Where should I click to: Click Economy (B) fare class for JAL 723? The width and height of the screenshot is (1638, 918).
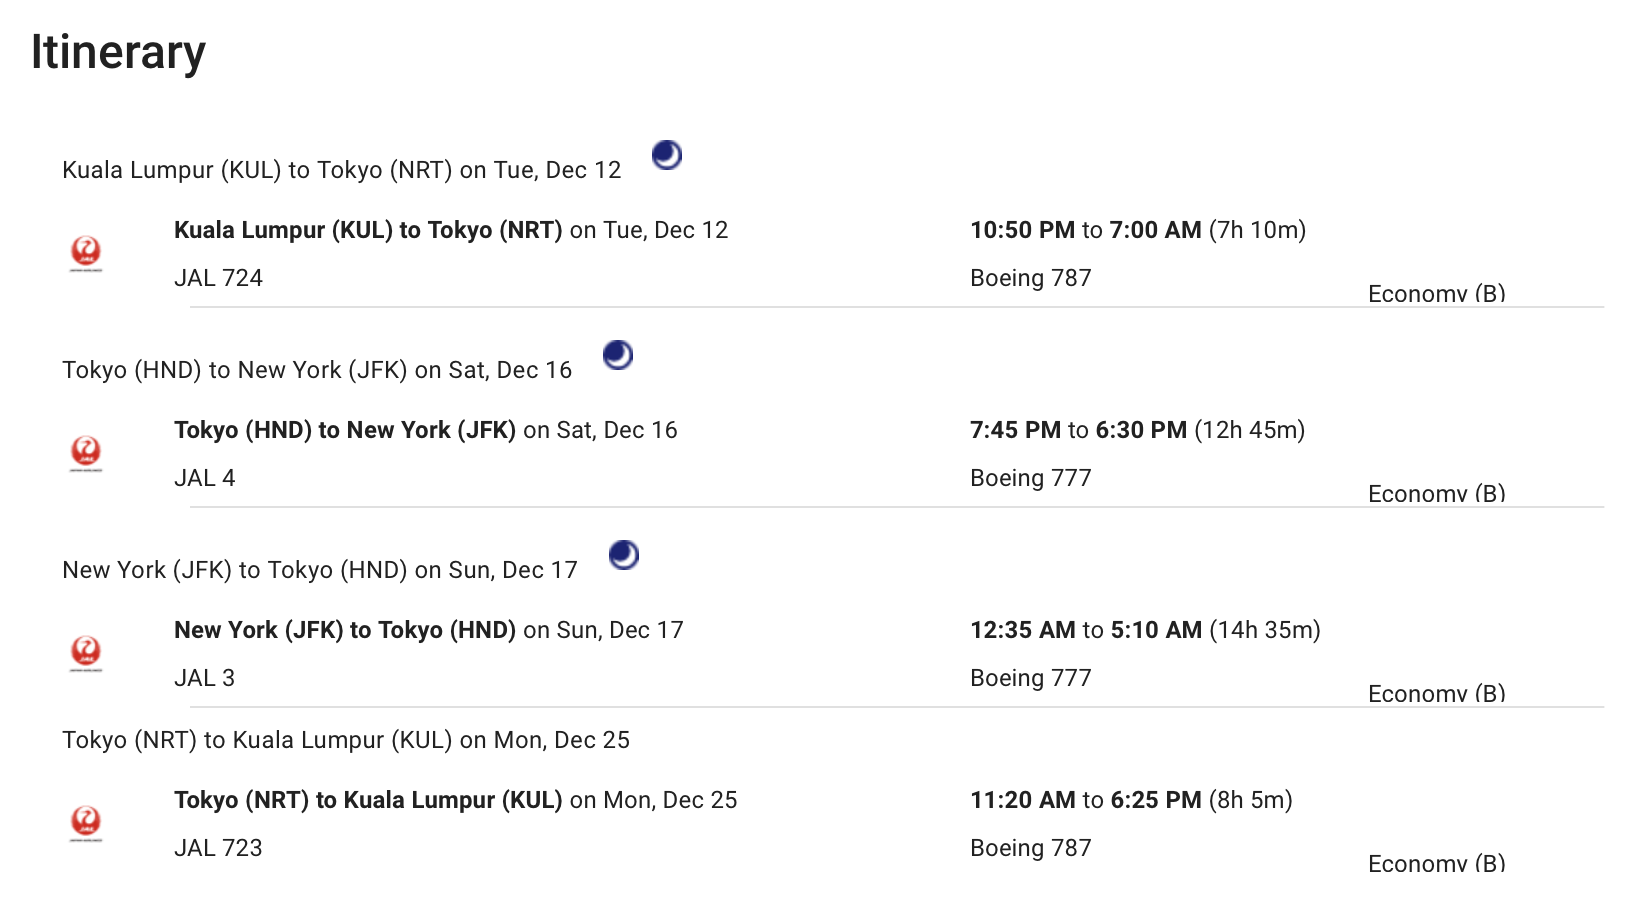(x=1437, y=863)
